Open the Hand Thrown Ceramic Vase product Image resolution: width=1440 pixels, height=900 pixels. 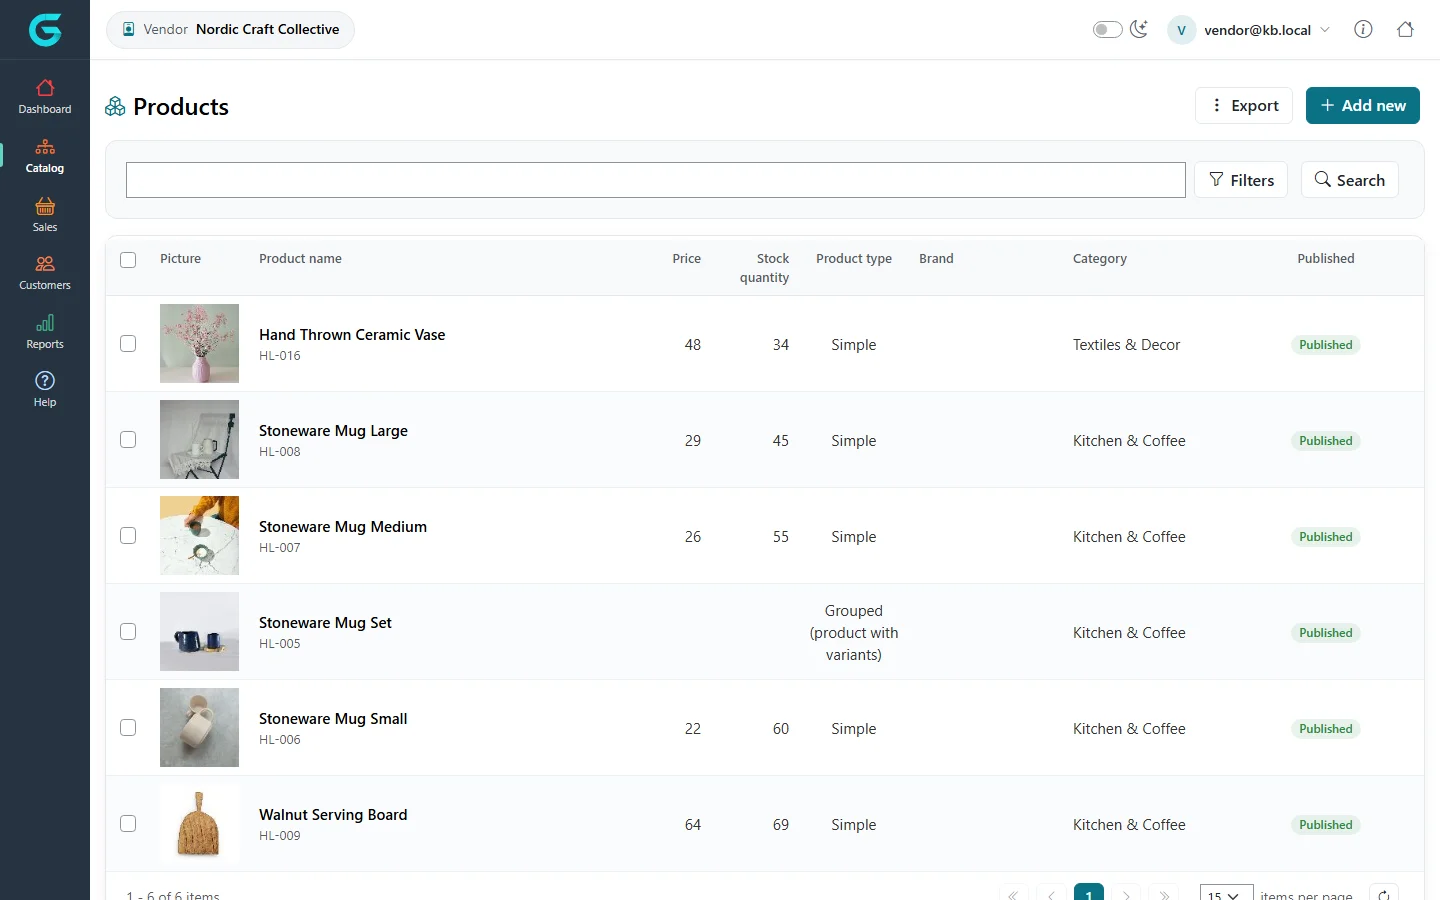(x=352, y=335)
